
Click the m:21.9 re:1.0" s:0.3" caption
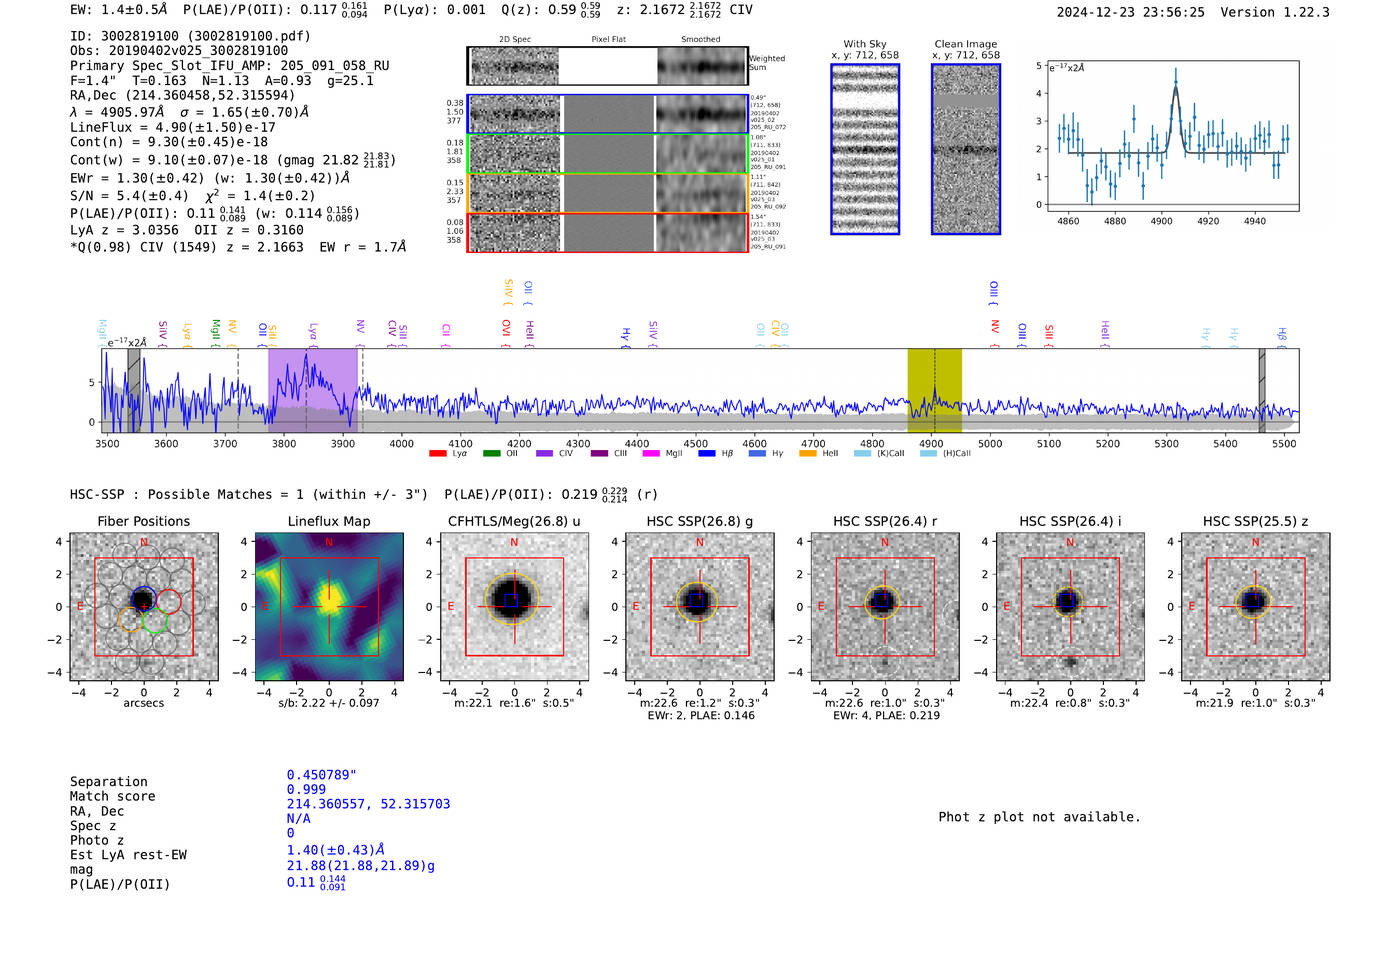1256,703
